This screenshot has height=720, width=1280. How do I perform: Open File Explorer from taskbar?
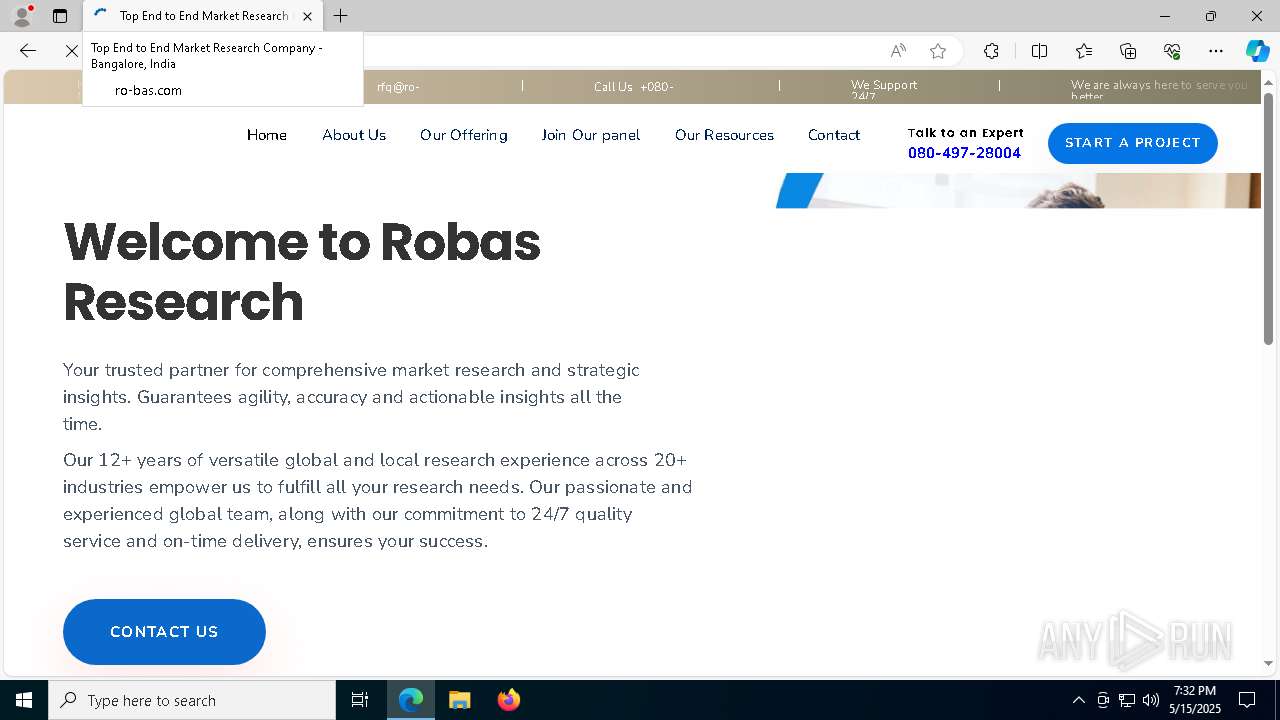(460, 700)
